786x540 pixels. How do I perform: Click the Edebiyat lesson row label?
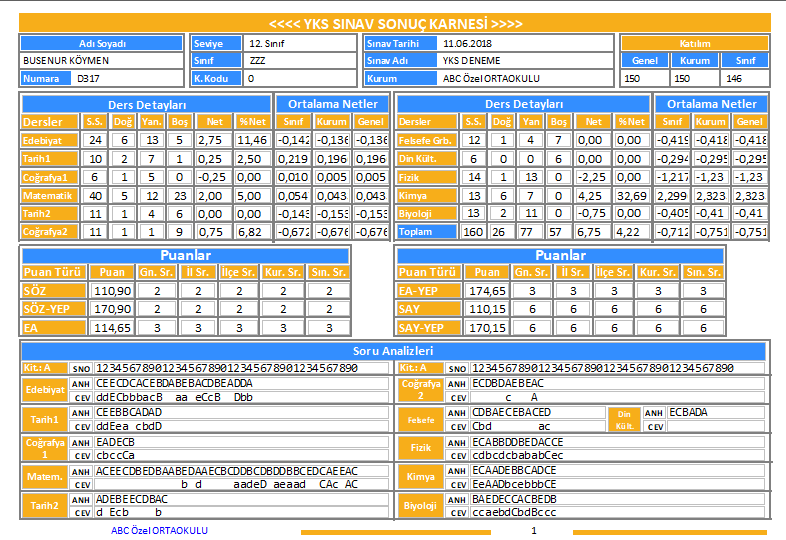(50, 140)
